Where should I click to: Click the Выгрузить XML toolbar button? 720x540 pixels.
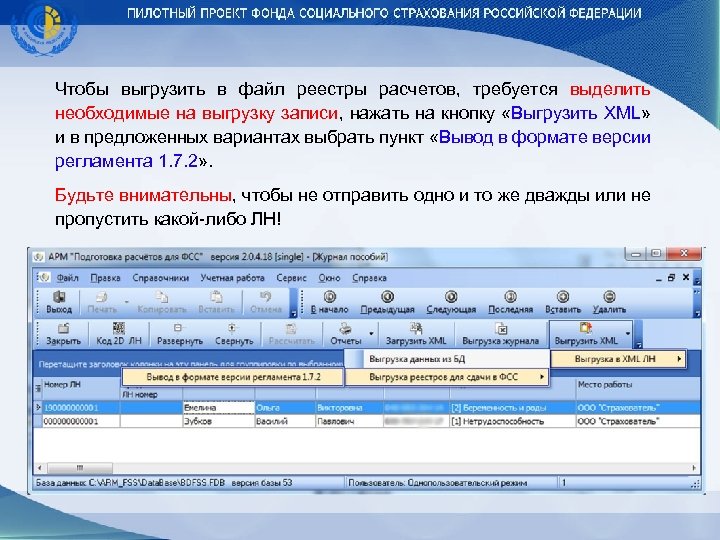click(586, 334)
